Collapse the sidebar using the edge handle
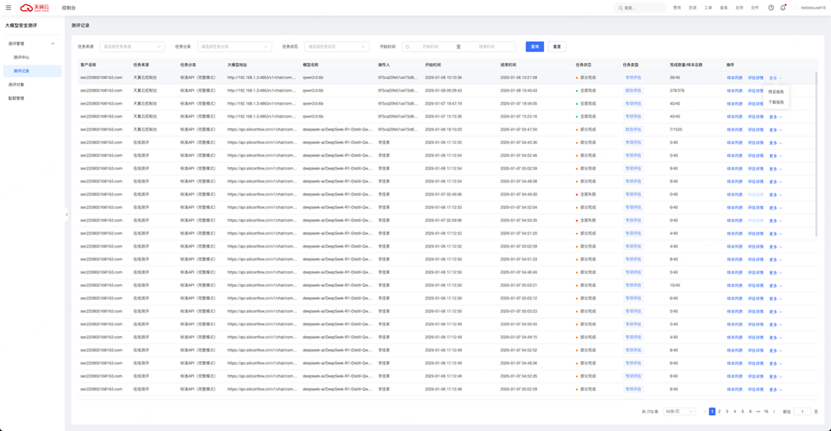This screenshot has height=431, width=831. click(67, 214)
